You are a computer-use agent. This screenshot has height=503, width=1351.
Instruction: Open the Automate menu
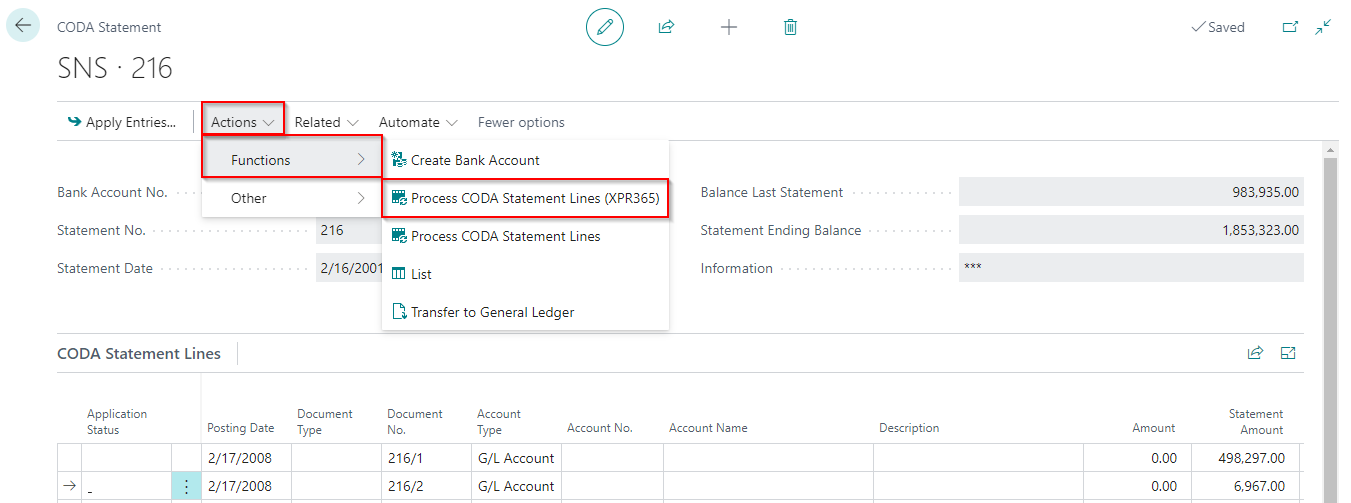pos(418,122)
